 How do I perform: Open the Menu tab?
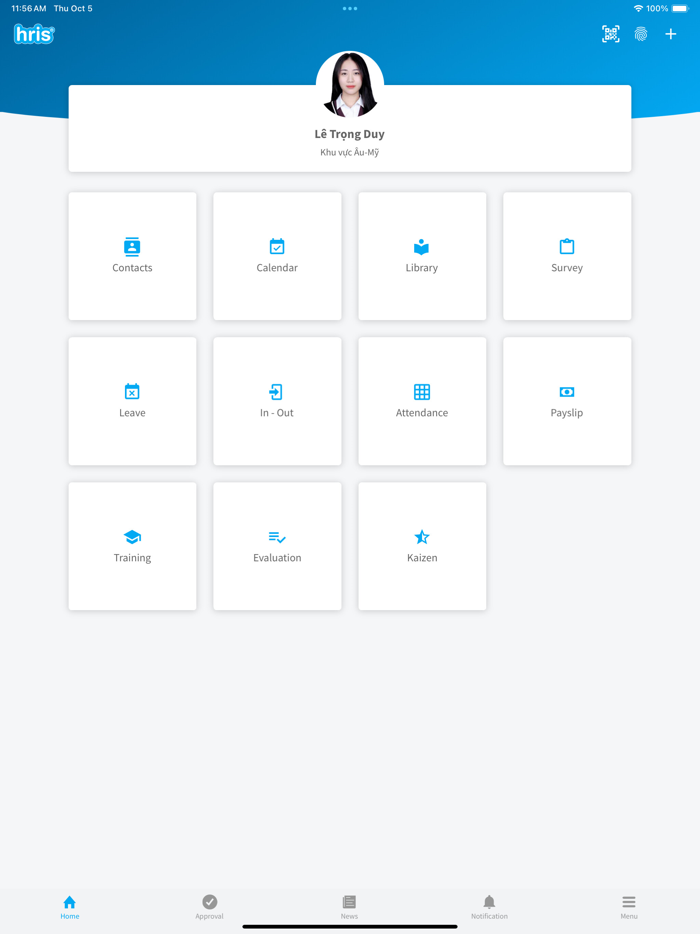(x=629, y=907)
